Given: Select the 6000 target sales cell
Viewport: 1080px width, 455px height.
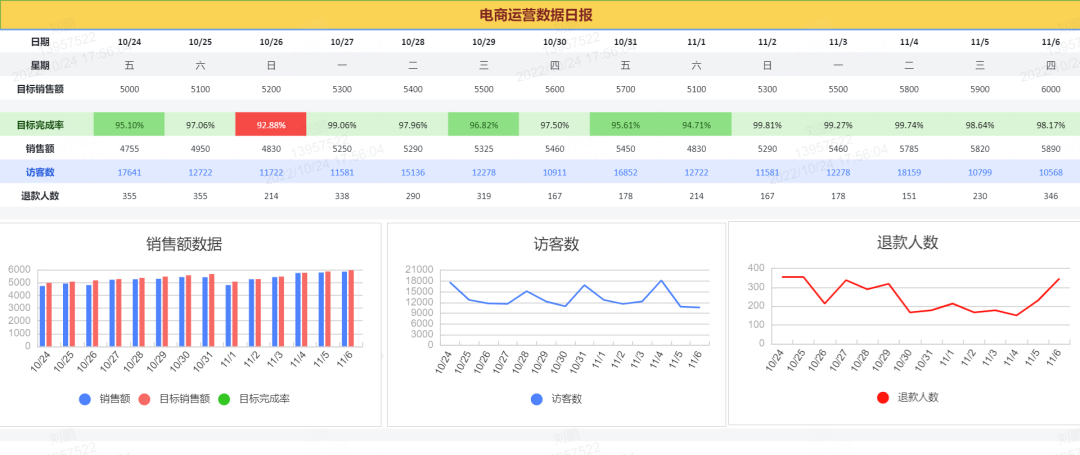Looking at the screenshot, I should pos(1050,89).
